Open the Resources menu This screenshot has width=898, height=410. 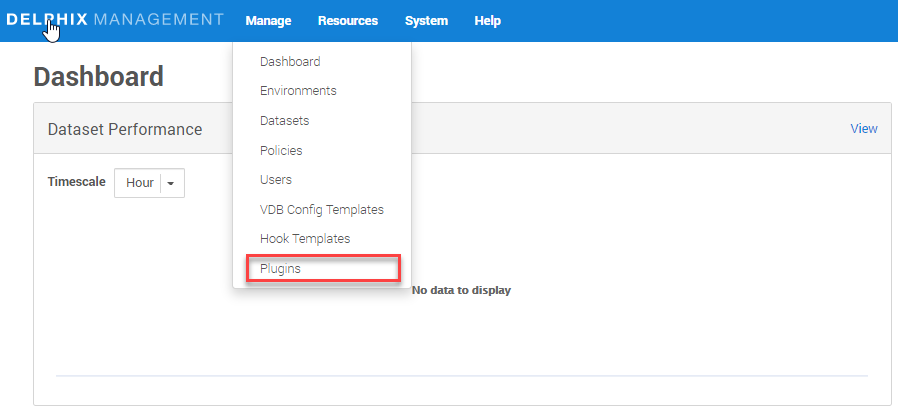point(348,21)
